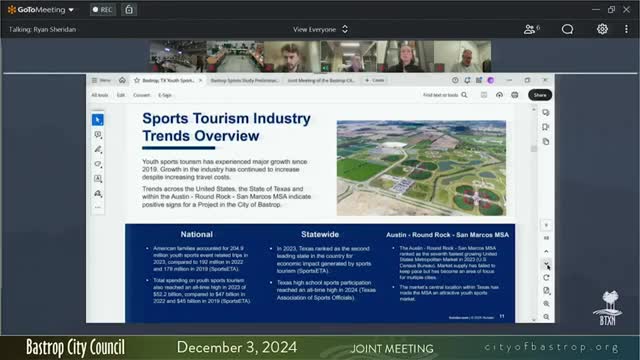This screenshot has width=640, height=360.
Task: Click the Share button
Action: click(x=540, y=95)
